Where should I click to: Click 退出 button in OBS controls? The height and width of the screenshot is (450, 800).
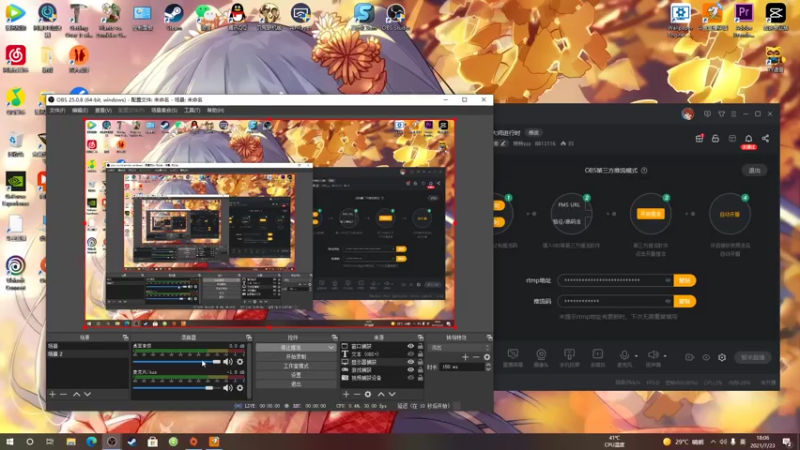(x=296, y=384)
